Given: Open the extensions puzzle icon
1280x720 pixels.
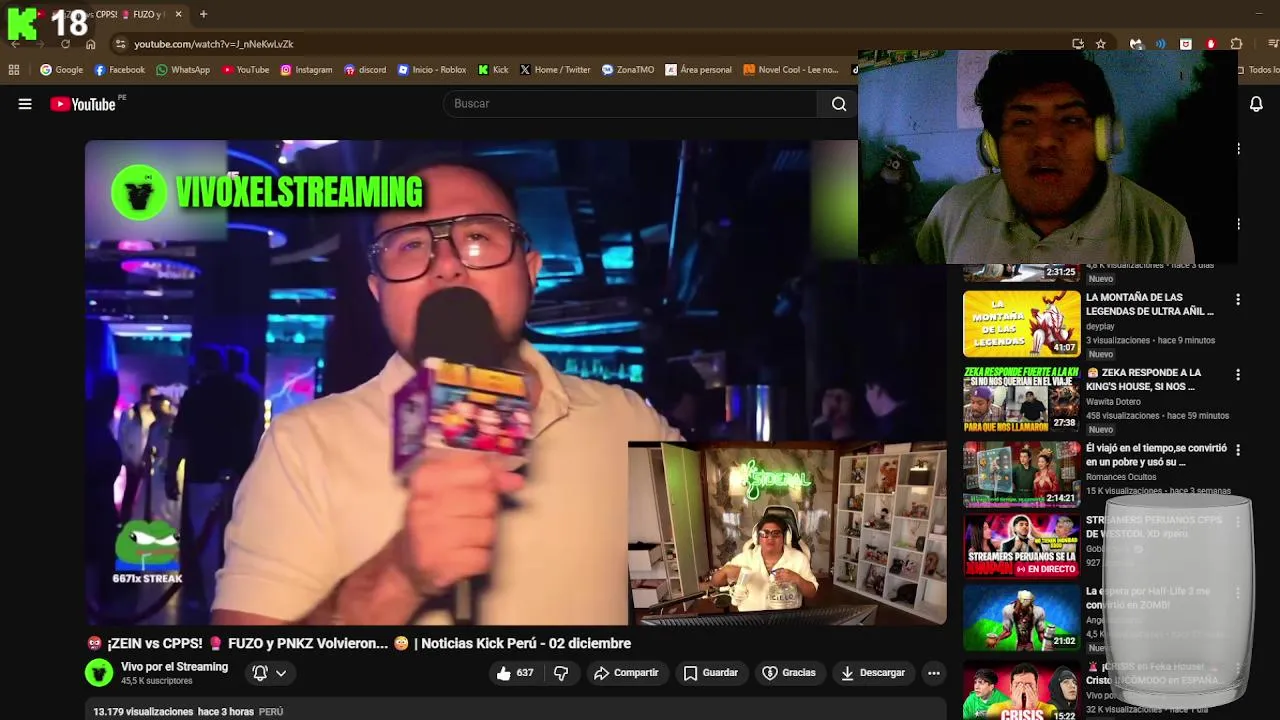Looking at the screenshot, I should click(1236, 44).
